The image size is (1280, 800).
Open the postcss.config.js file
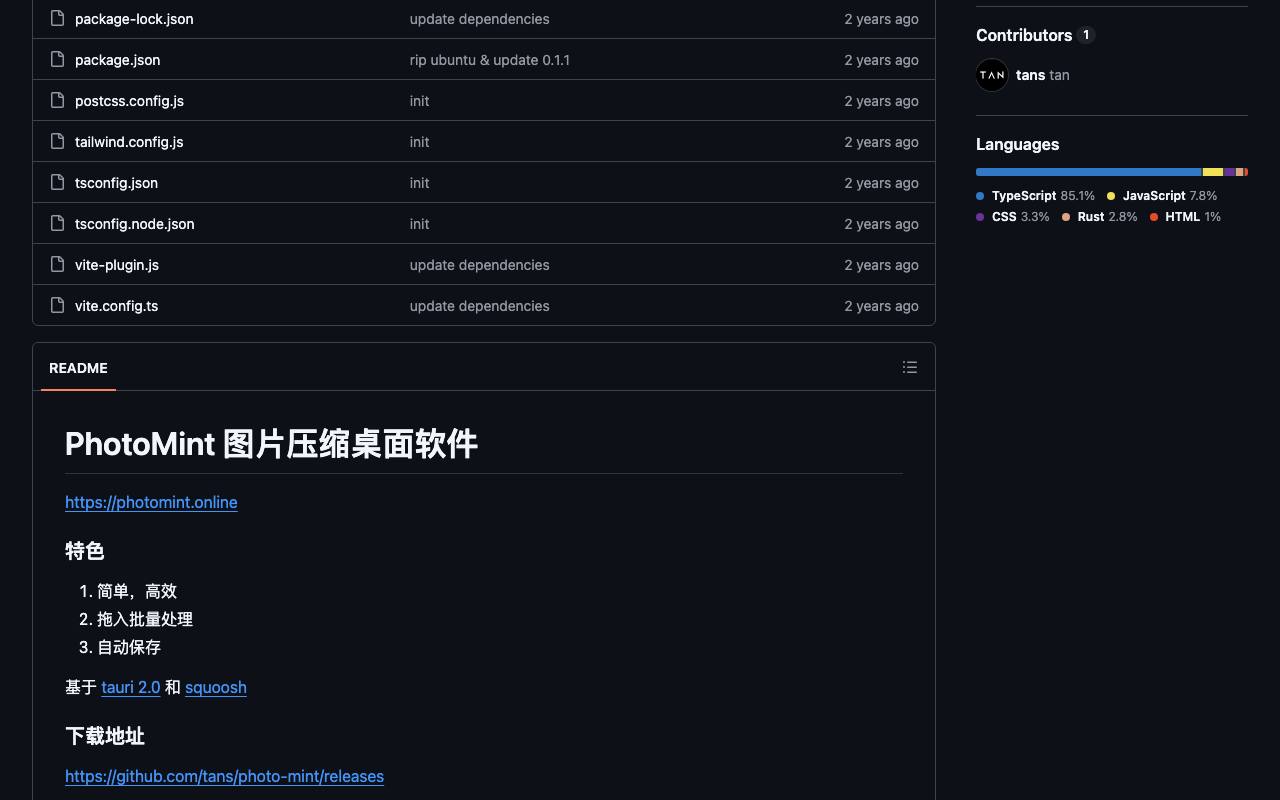(129, 101)
